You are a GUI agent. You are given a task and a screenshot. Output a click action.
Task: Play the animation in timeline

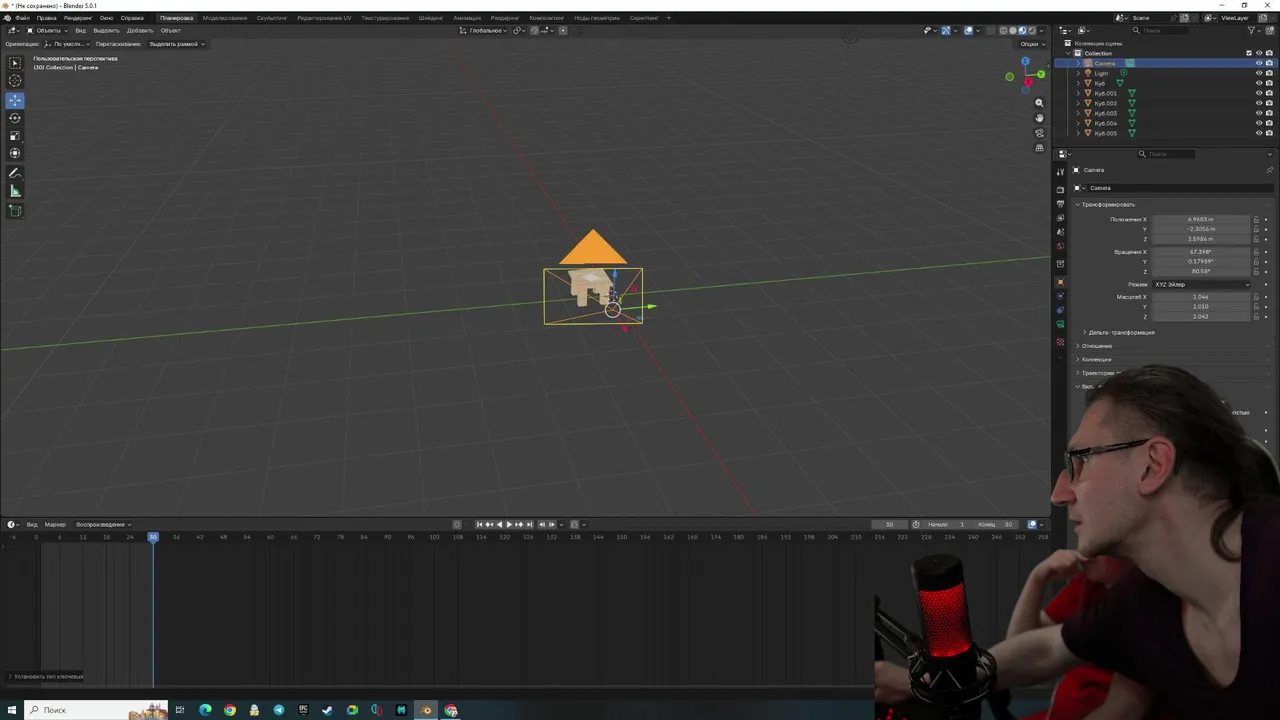click(x=509, y=524)
